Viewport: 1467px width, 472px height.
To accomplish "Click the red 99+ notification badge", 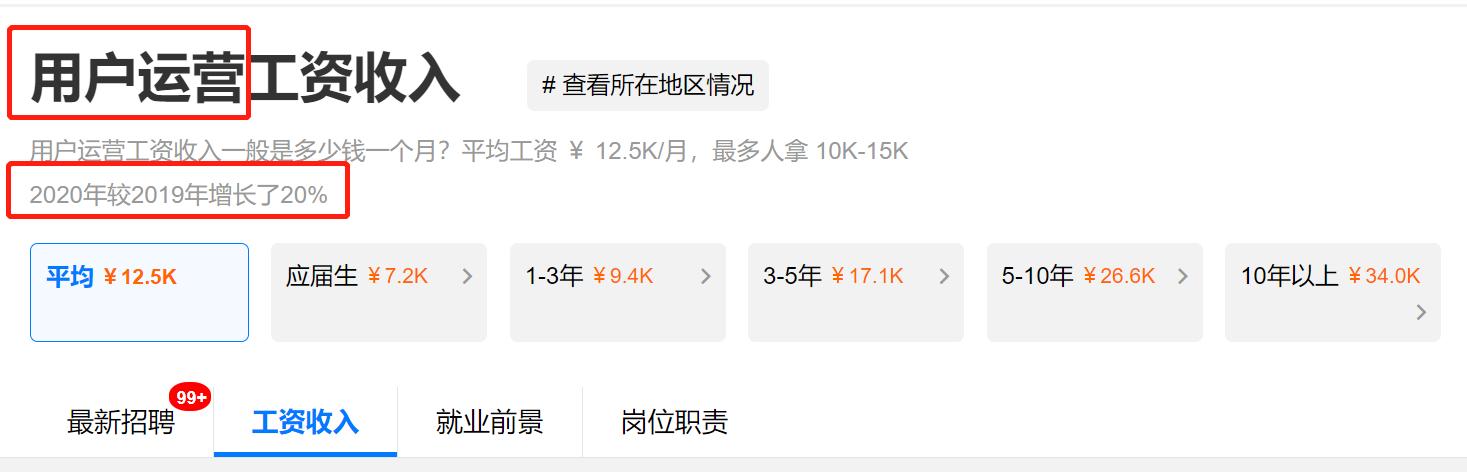I will (x=189, y=397).
